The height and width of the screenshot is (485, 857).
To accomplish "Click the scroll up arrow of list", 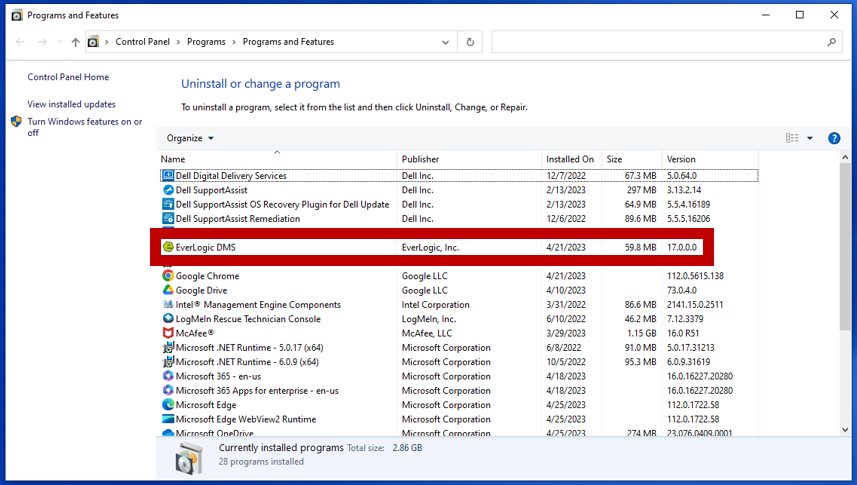I will (845, 157).
